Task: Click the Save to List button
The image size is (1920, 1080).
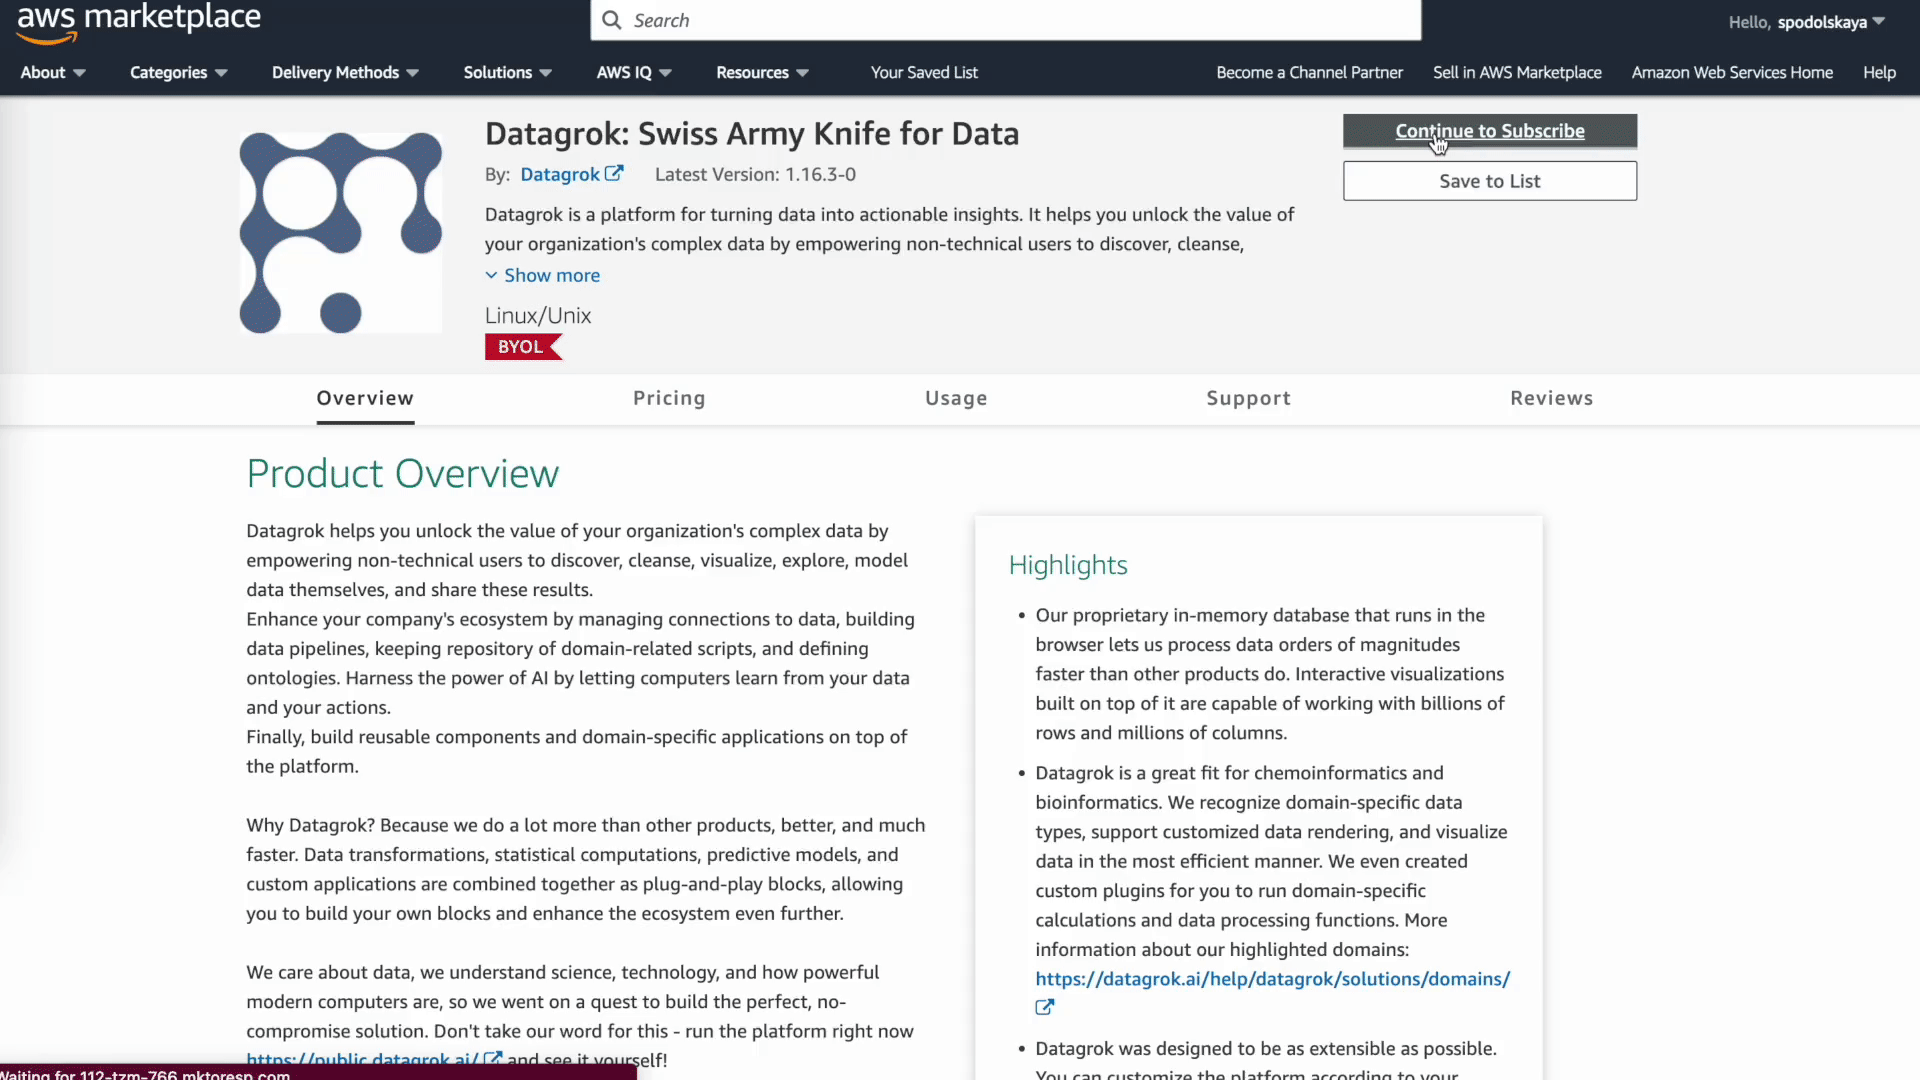Action: click(x=1489, y=181)
